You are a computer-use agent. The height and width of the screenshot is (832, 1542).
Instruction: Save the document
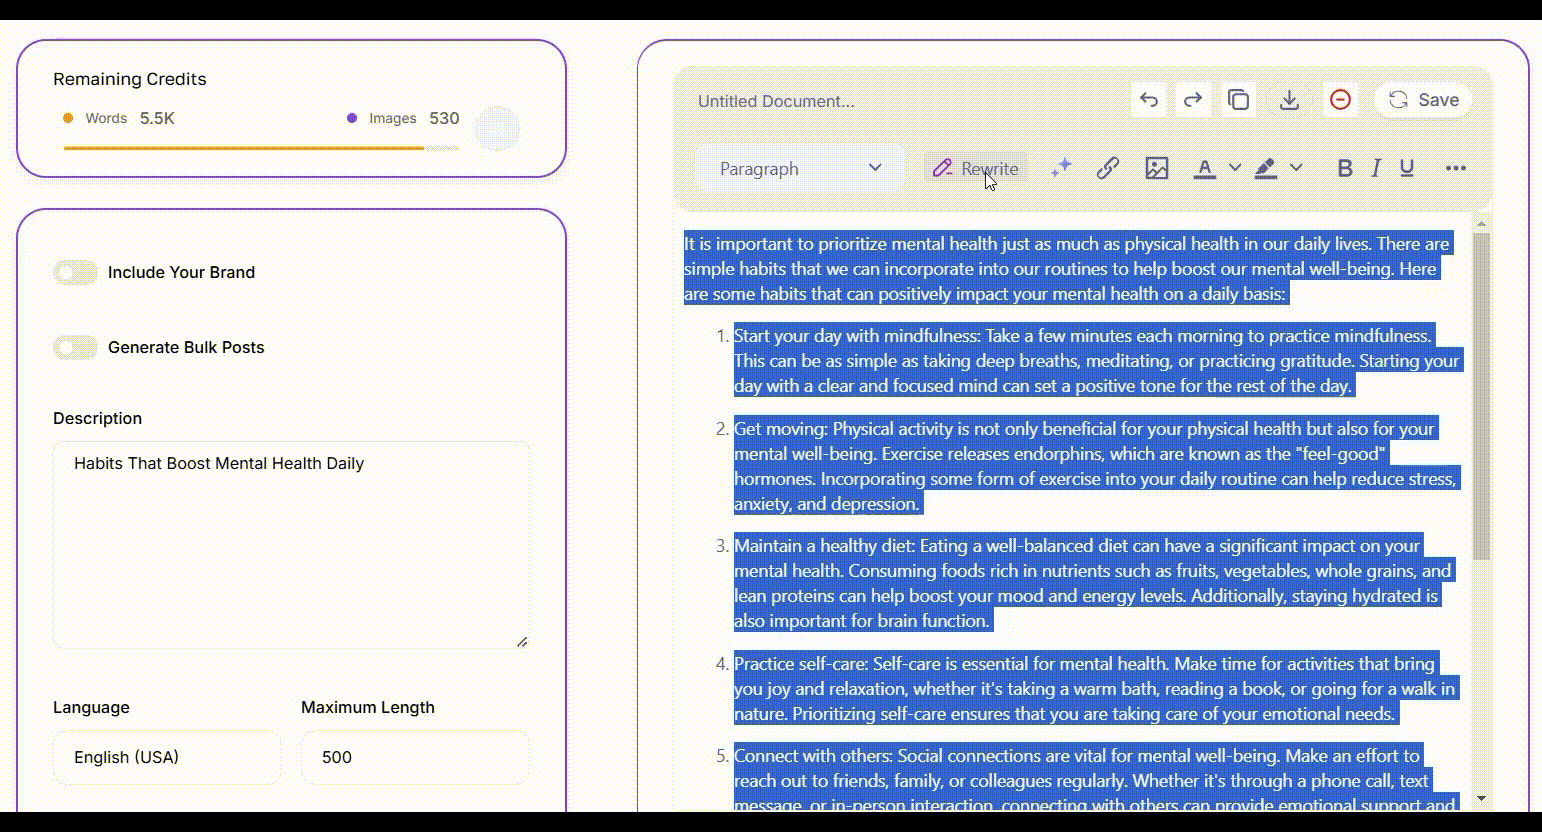(1423, 100)
